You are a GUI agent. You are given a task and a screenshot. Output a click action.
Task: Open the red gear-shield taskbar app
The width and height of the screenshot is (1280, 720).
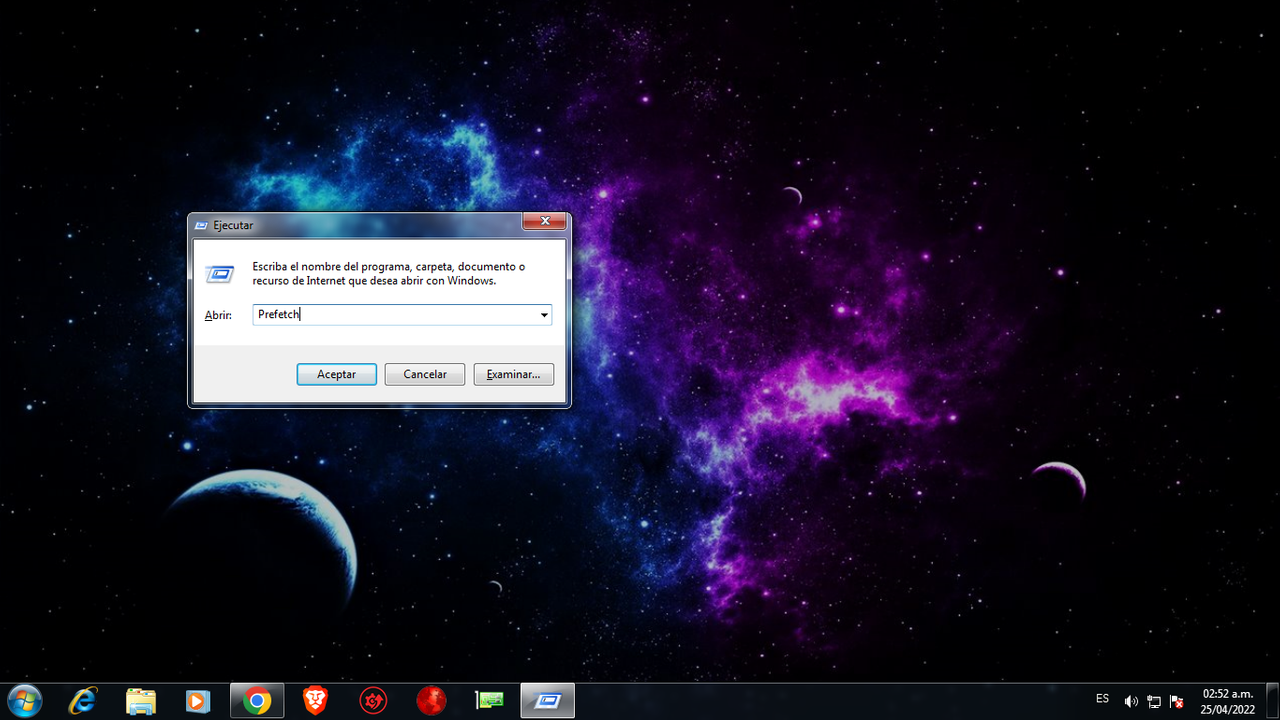(373, 701)
